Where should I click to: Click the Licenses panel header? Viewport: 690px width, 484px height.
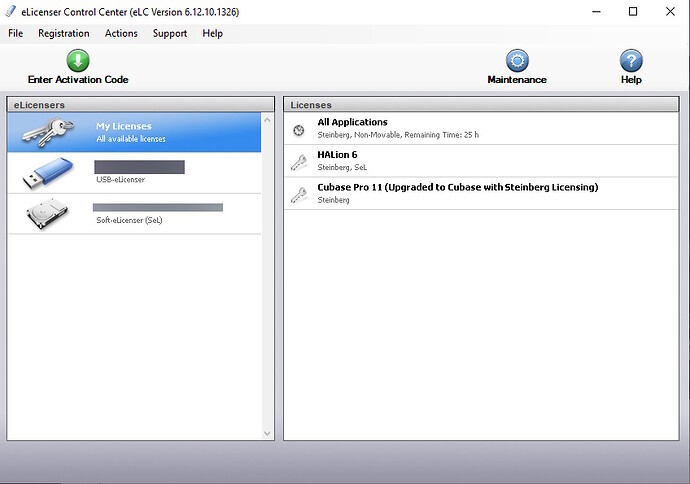pos(481,105)
